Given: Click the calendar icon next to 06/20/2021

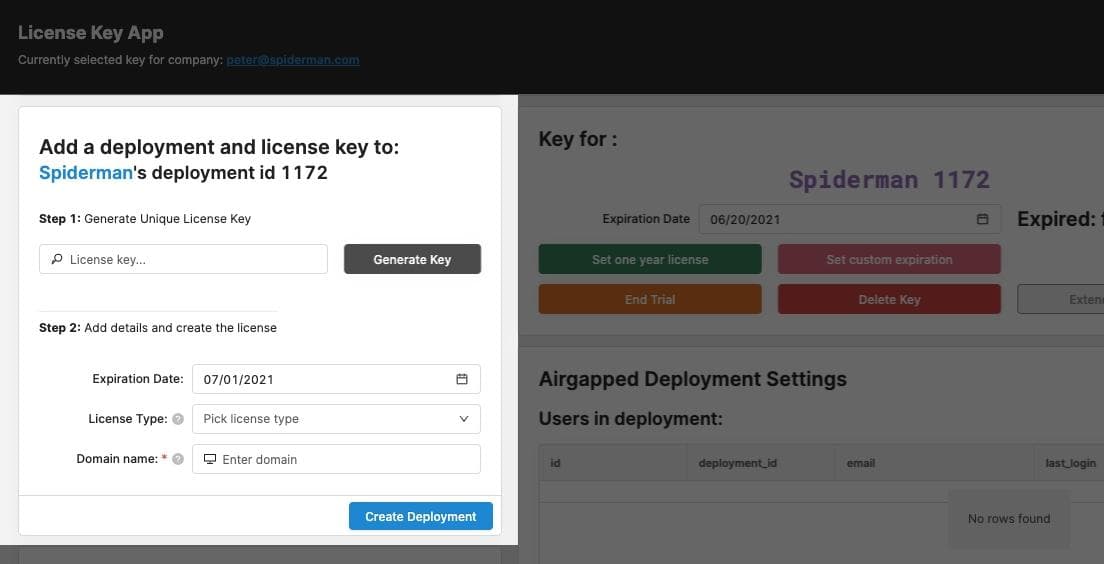Looking at the screenshot, I should click(982, 219).
